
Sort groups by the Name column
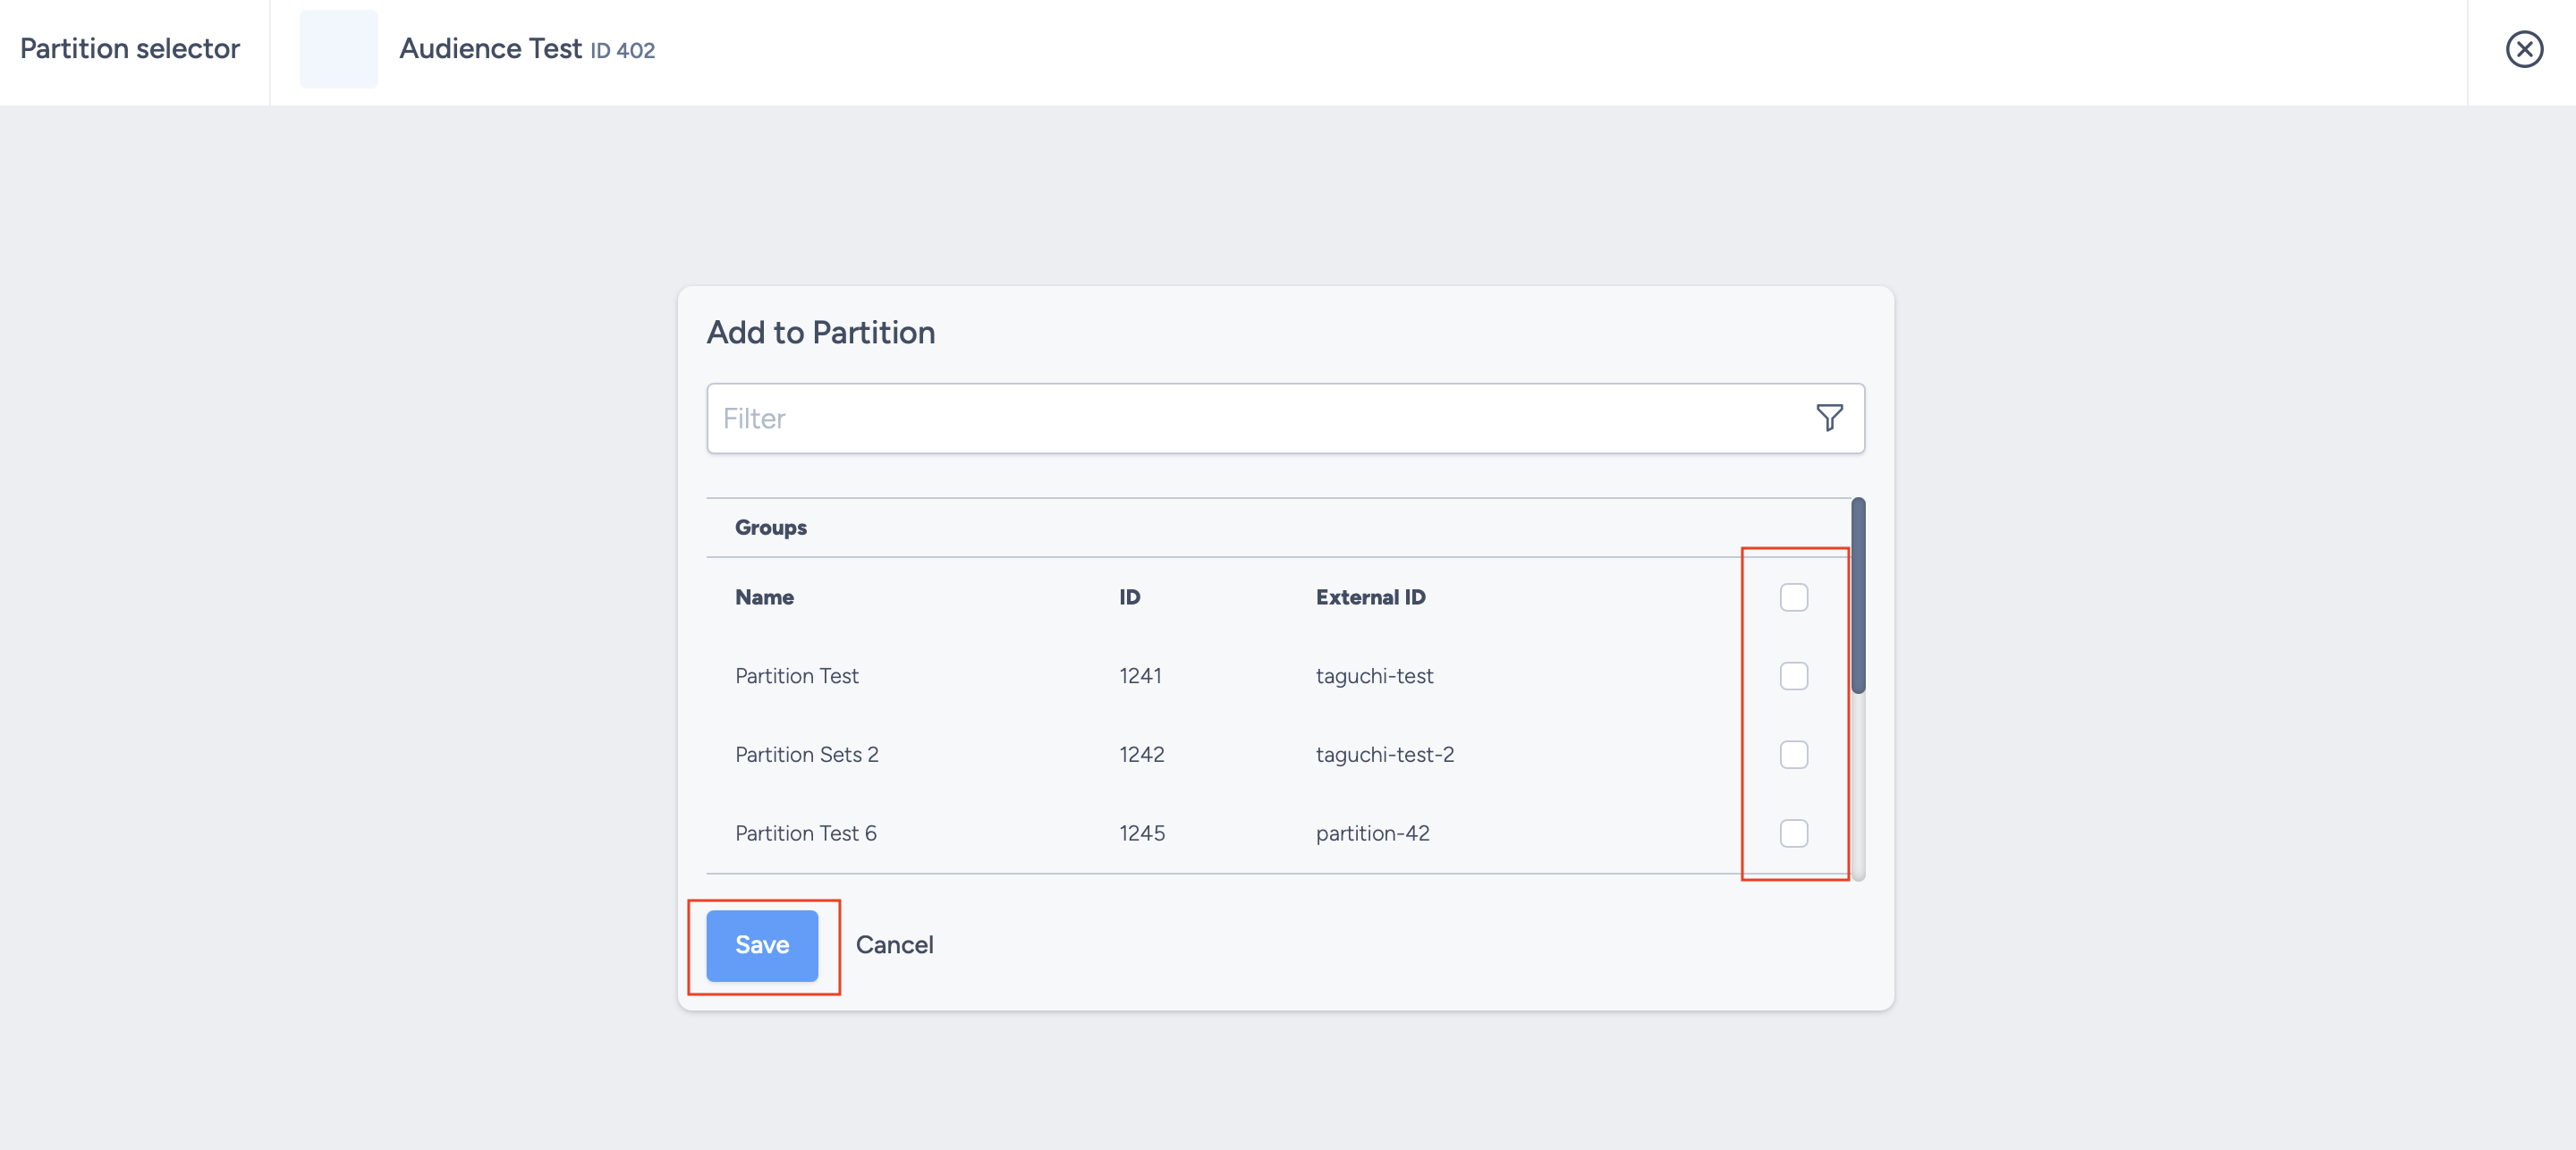click(x=763, y=597)
